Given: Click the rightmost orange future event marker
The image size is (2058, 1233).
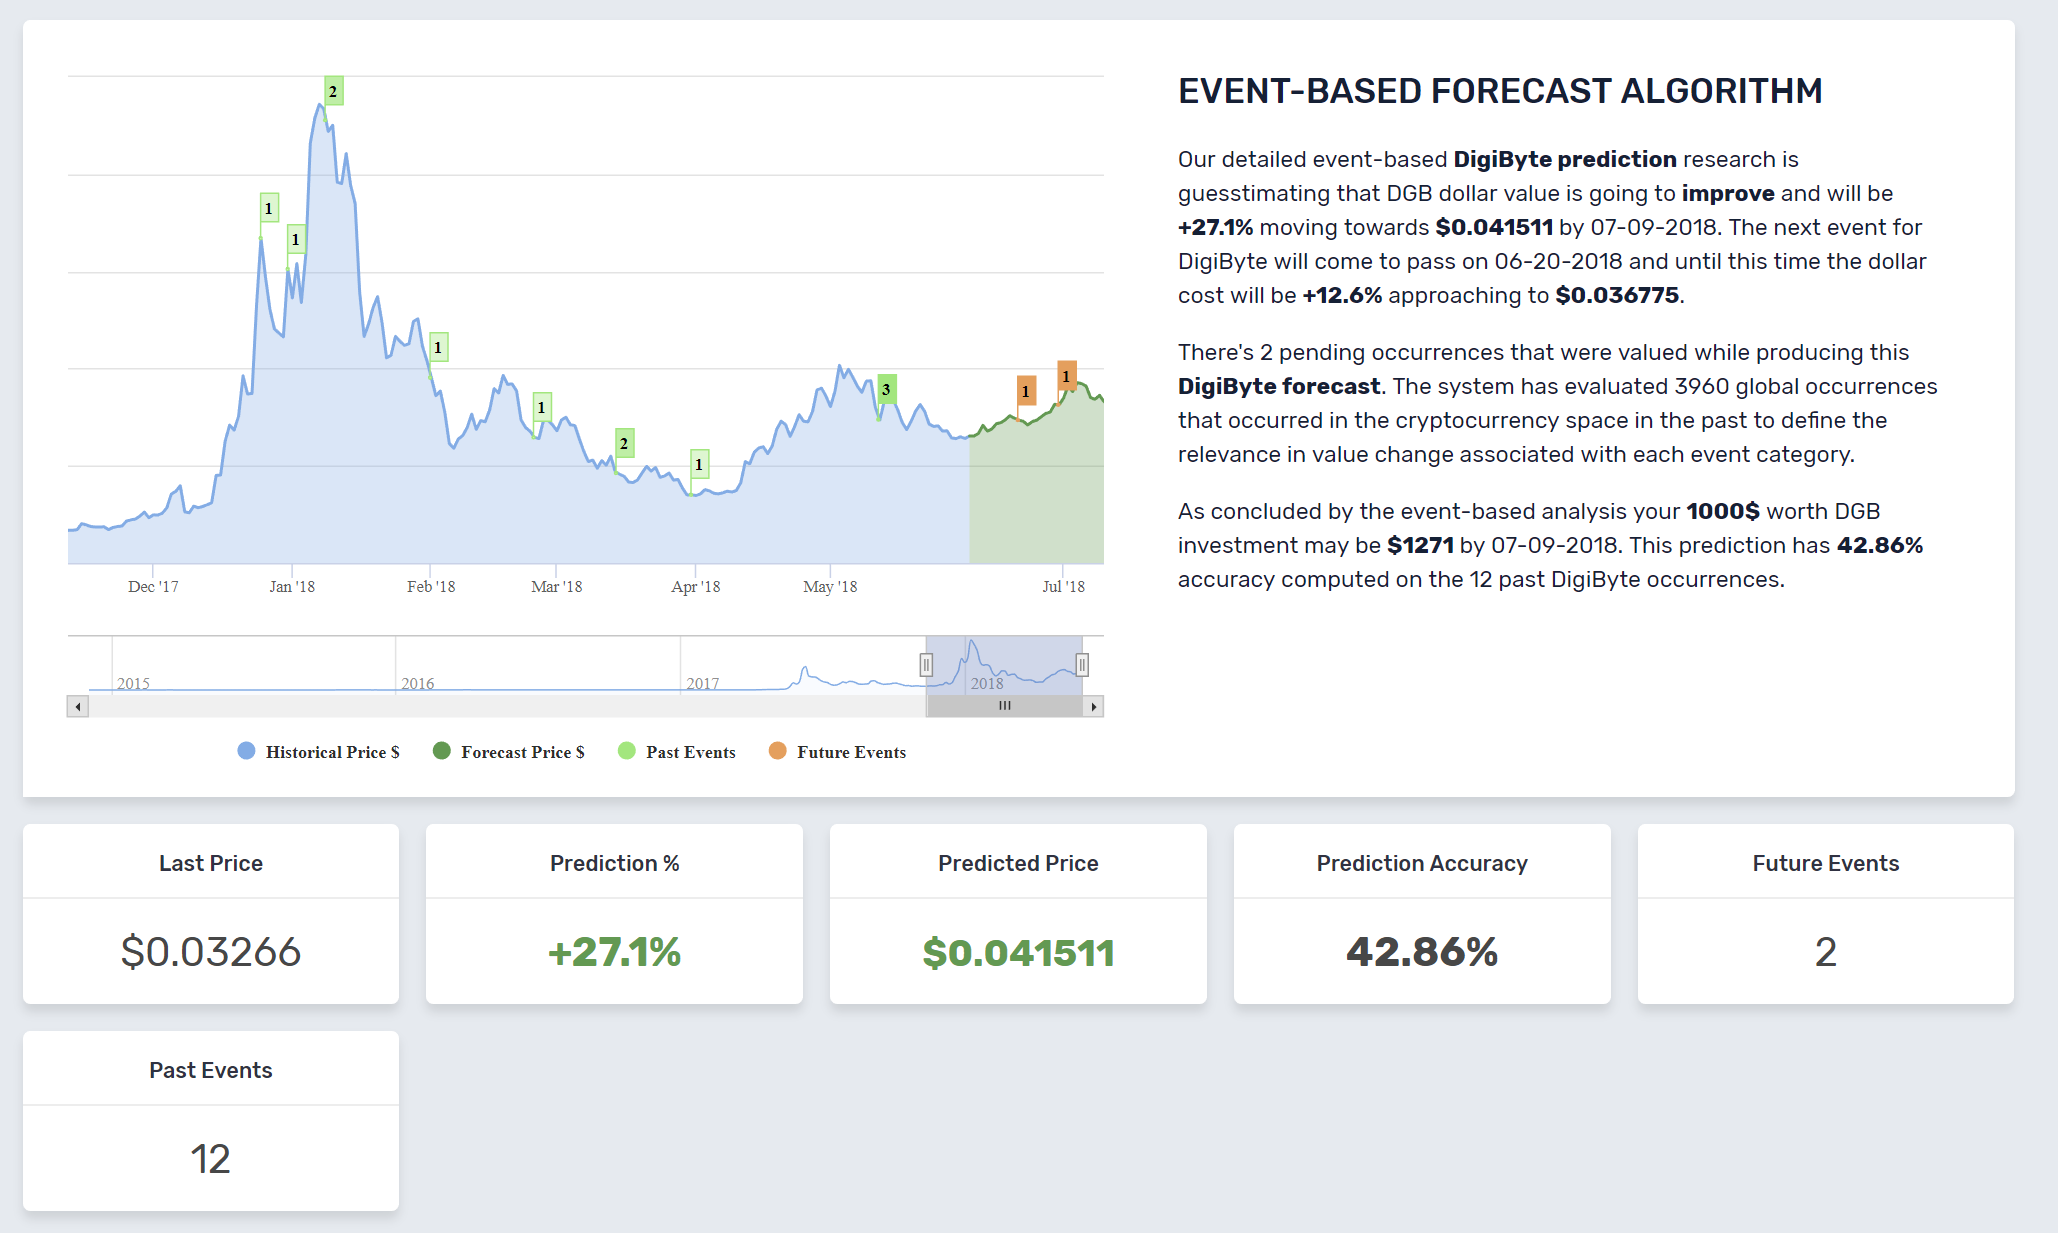Looking at the screenshot, I should (x=1067, y=376).
